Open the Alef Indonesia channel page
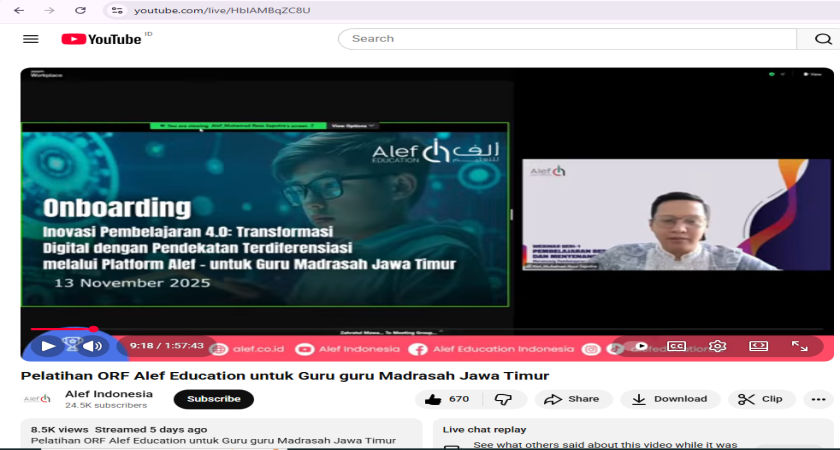Screen dimensions: 840x450 coord(109,394)
